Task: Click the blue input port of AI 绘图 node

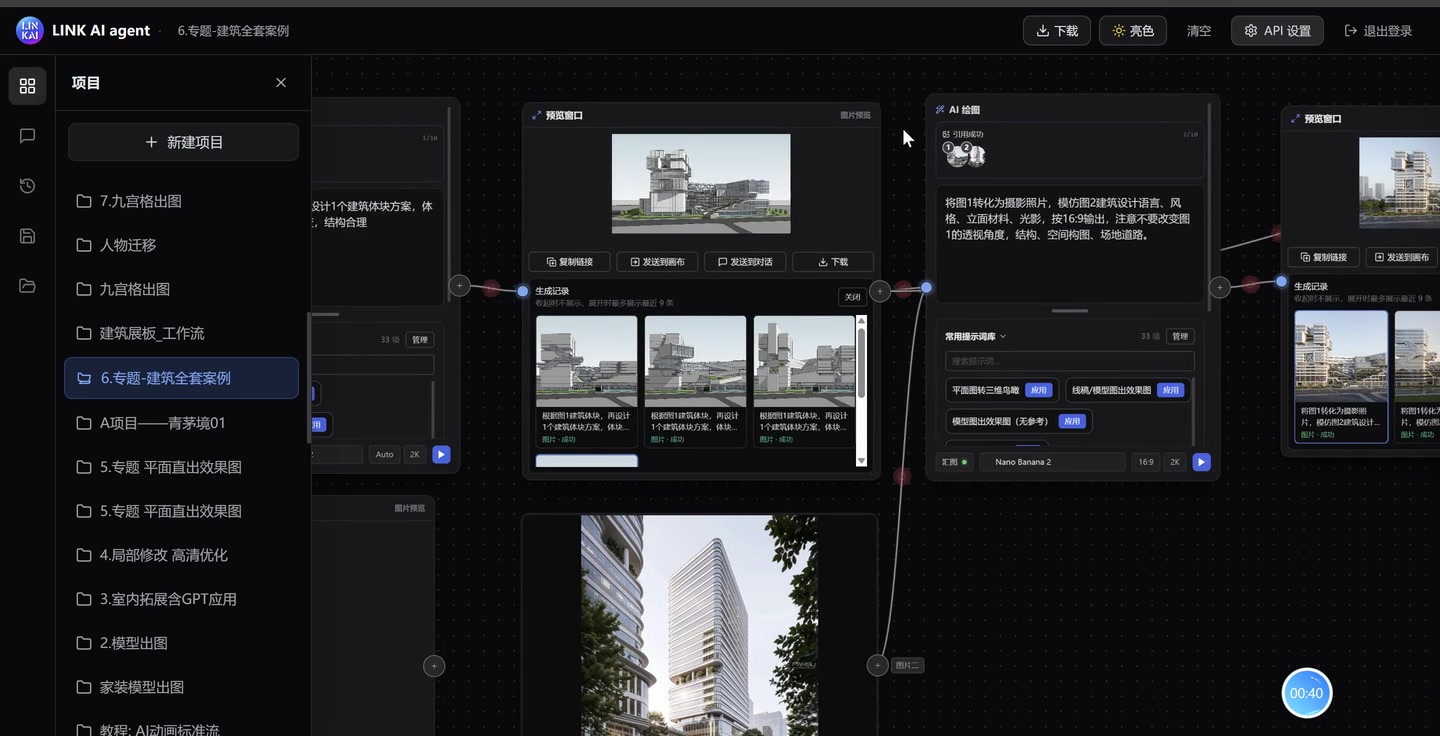Action: coord(927,288)
